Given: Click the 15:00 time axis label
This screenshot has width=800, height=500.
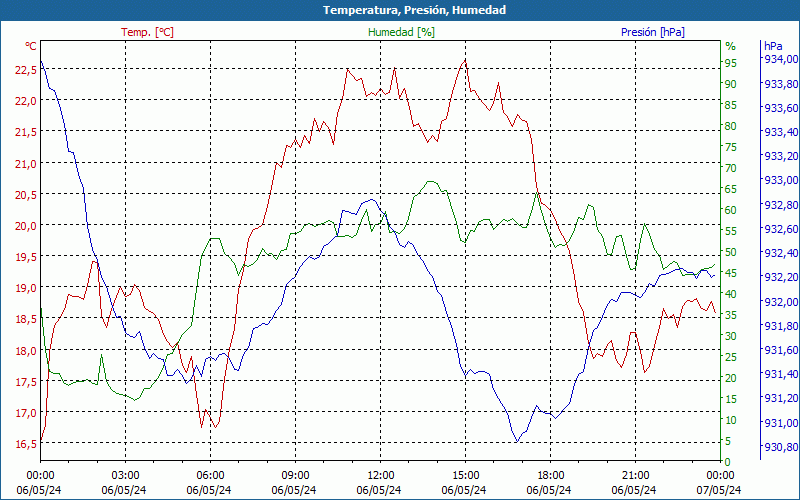Looking at the screenshot, I should pyautogui.click(x=465, y=476).
